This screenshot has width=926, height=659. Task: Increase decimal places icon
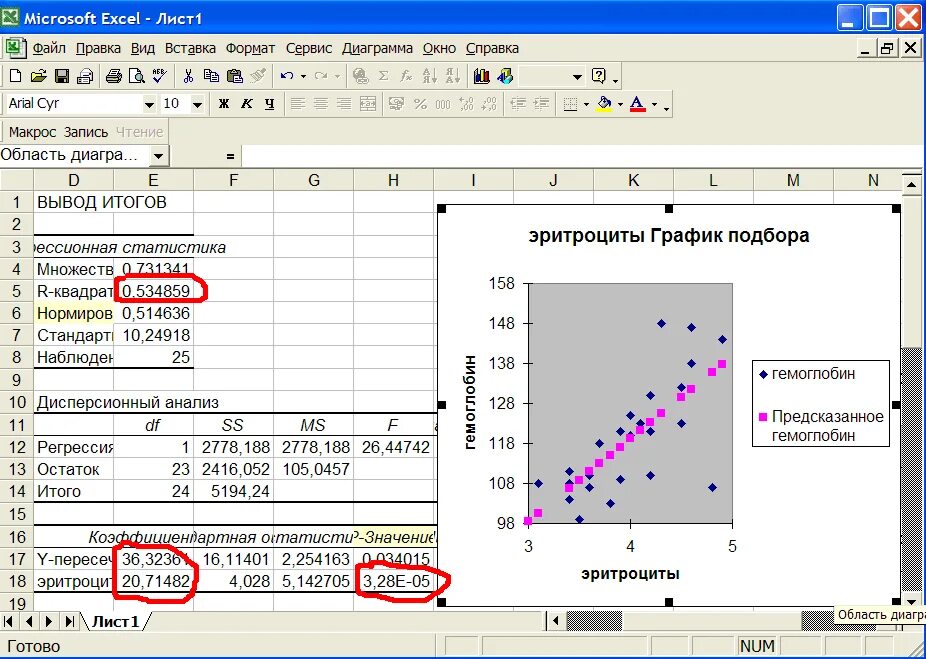466,105
